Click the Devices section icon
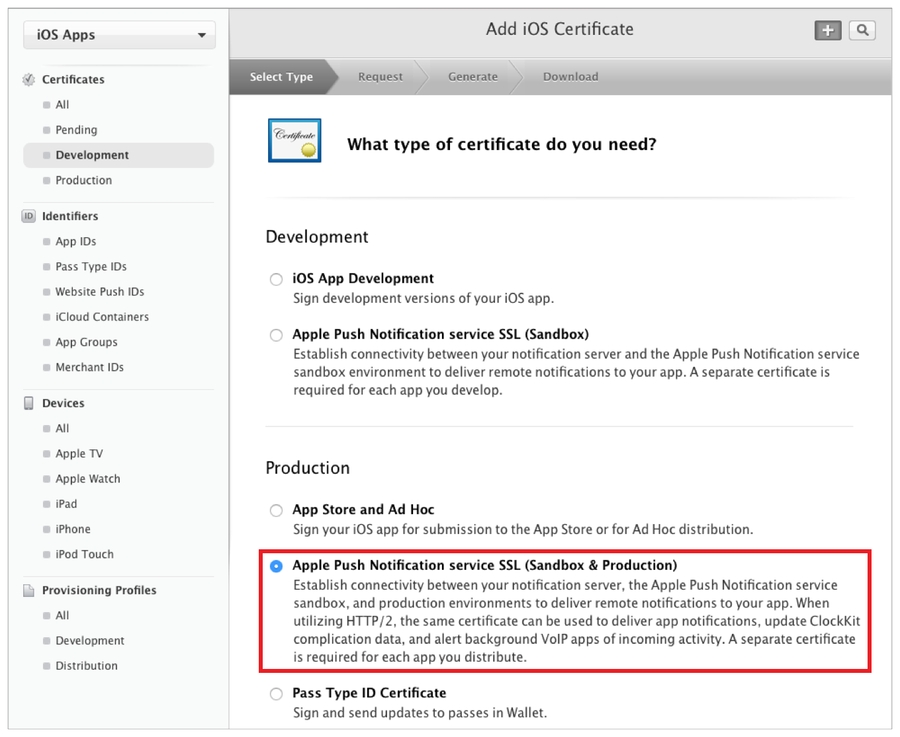This screenshot has height=737, width=900. tap(29, 404)
